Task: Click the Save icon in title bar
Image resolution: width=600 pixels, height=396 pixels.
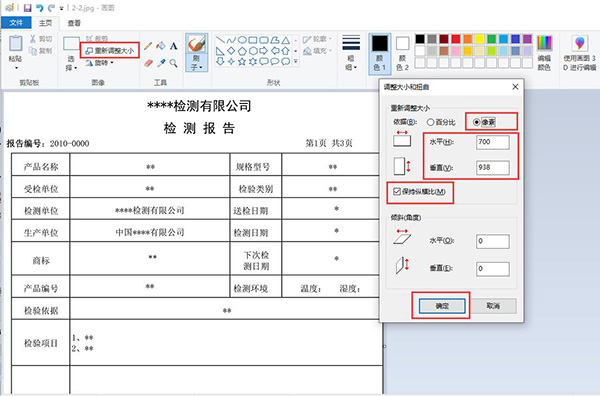Action: coord(27,8)
